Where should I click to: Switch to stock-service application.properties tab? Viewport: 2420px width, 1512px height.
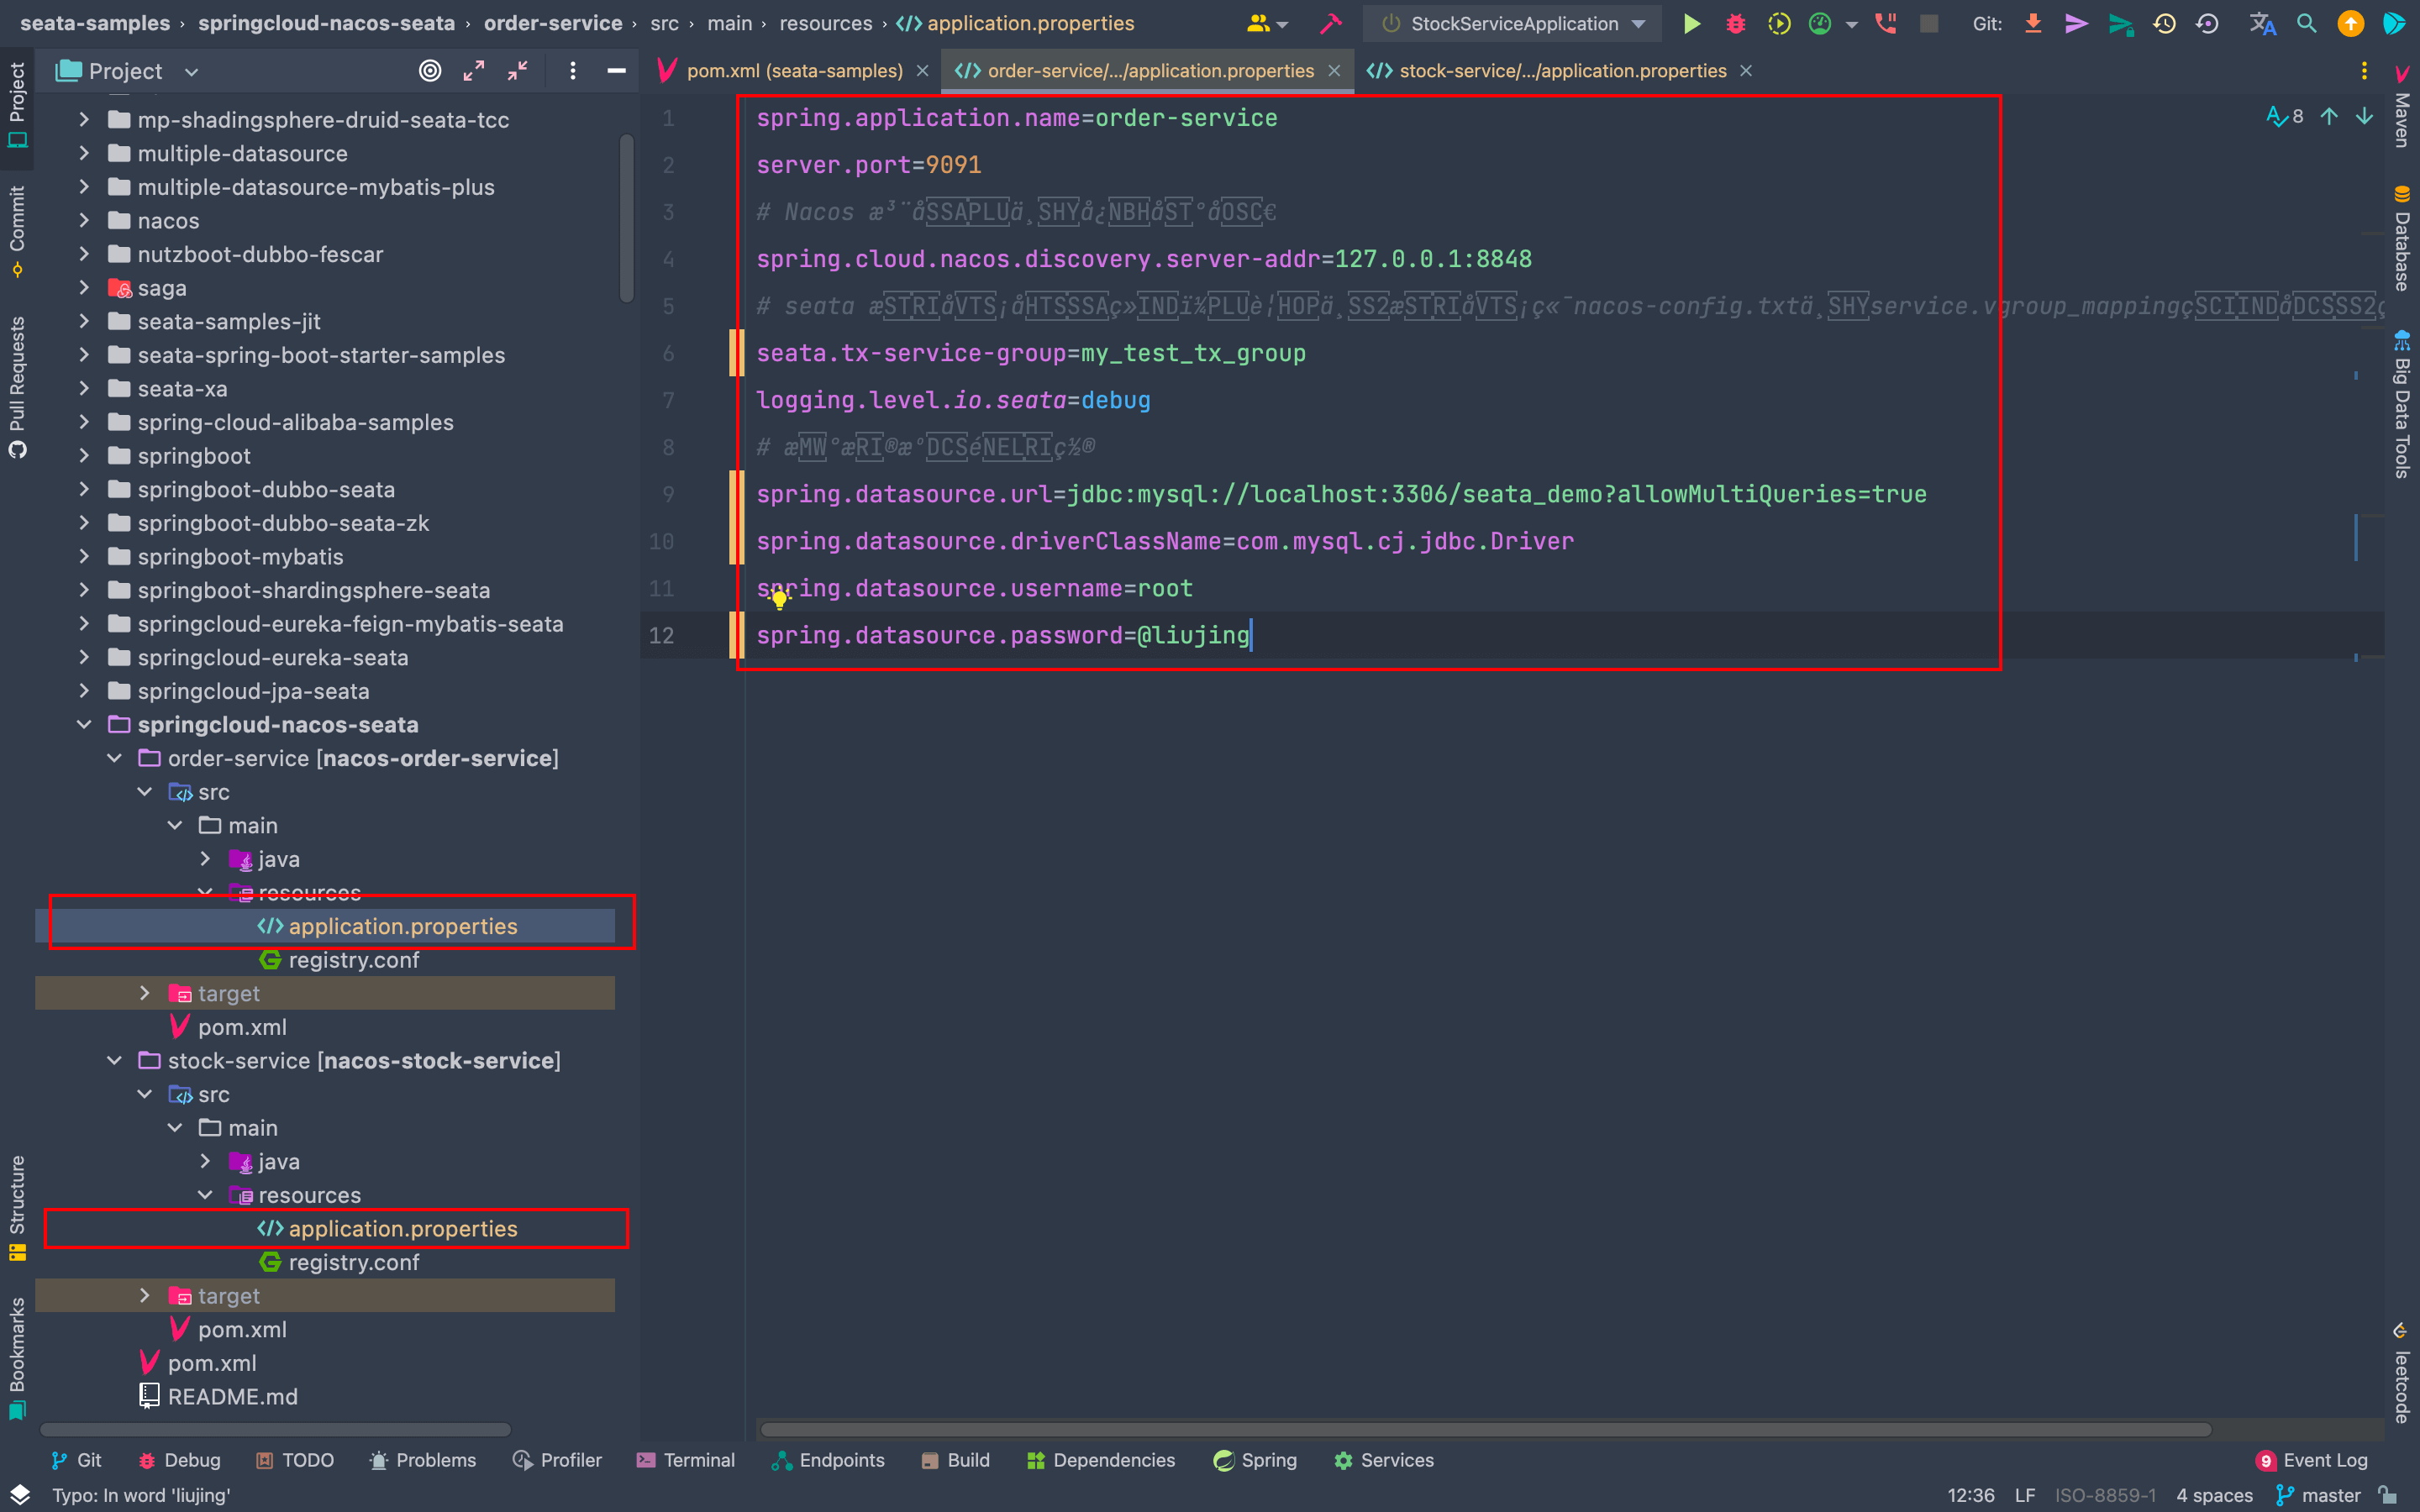tap(1561, 71)
